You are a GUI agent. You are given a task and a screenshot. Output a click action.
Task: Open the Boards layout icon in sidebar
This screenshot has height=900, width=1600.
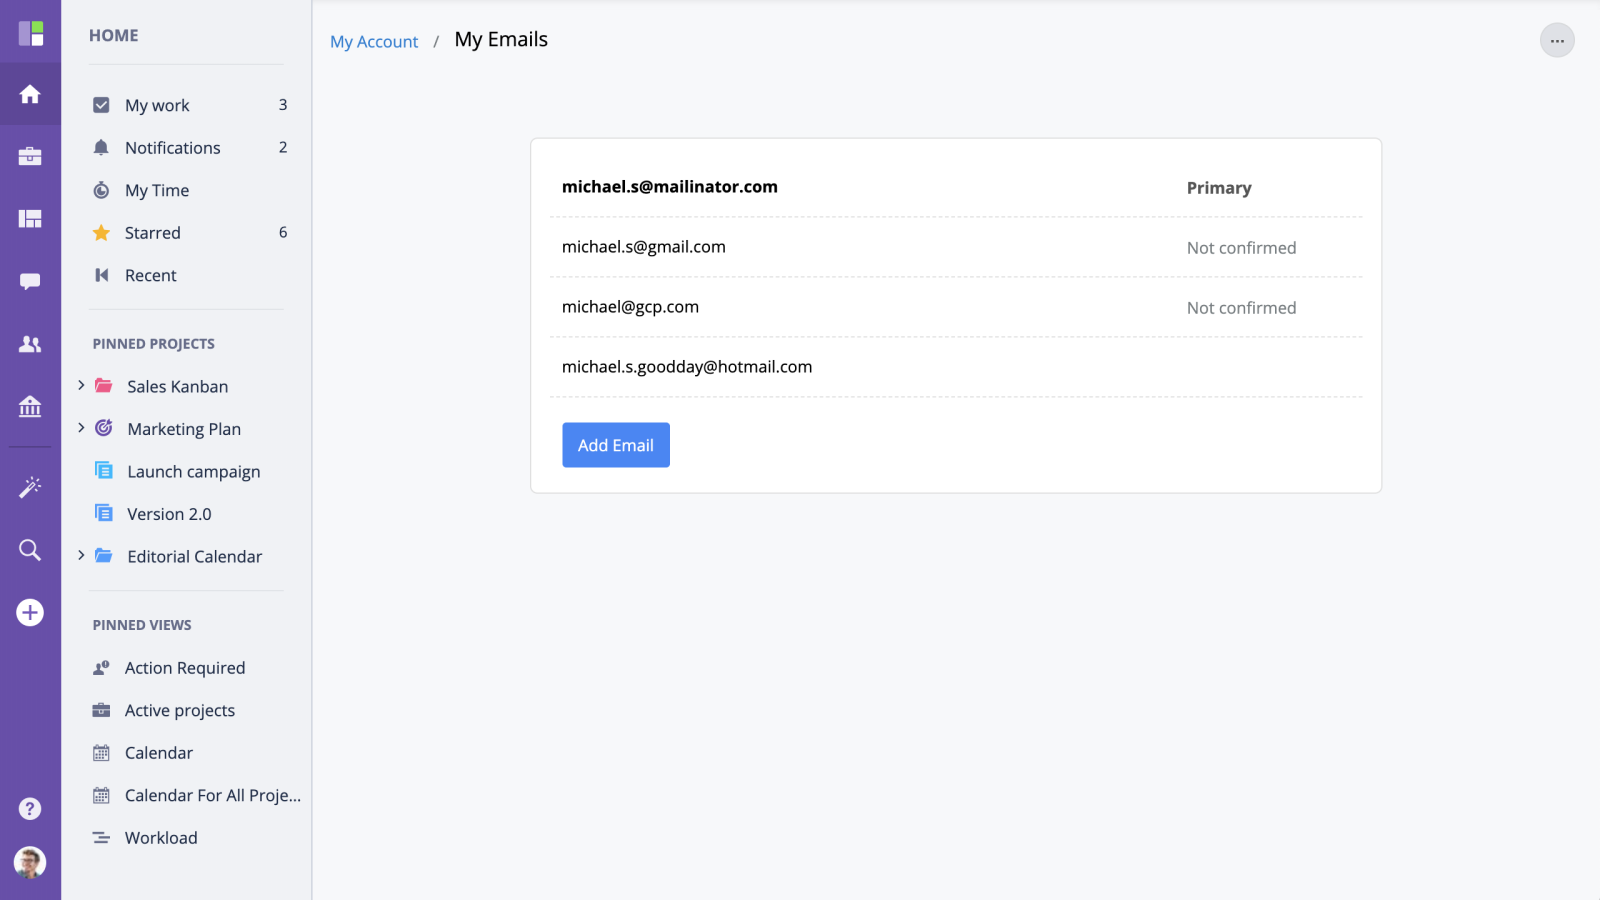click(30, 219)
